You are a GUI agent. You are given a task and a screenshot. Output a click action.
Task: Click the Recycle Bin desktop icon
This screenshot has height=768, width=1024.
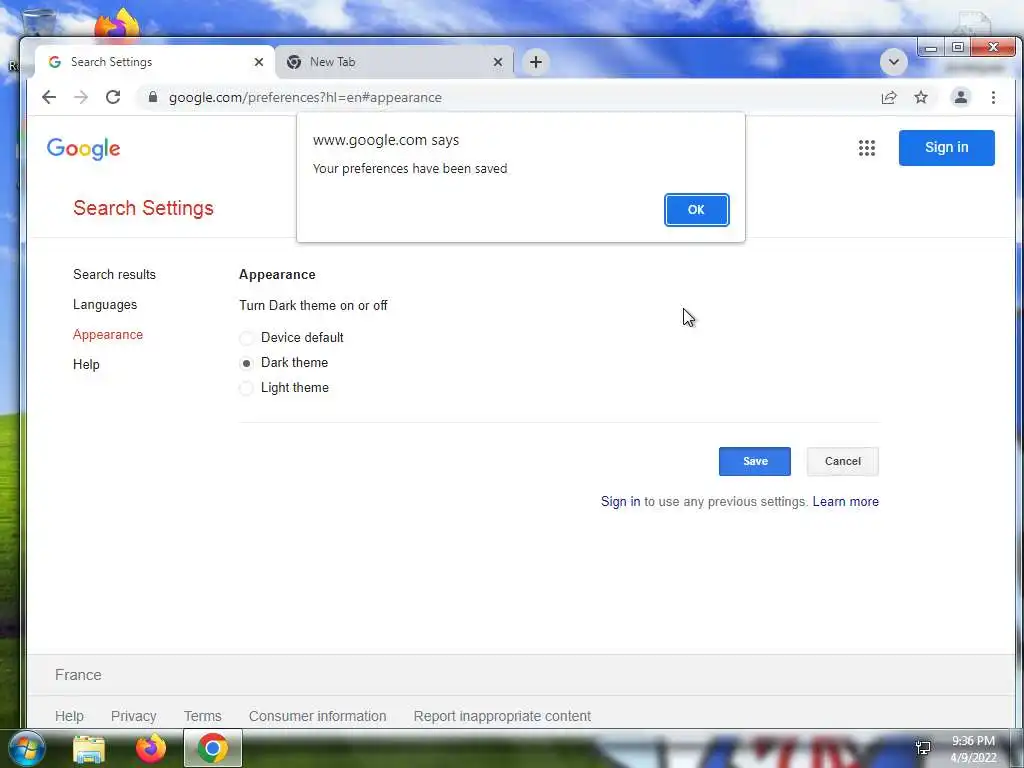pos(38,22)
